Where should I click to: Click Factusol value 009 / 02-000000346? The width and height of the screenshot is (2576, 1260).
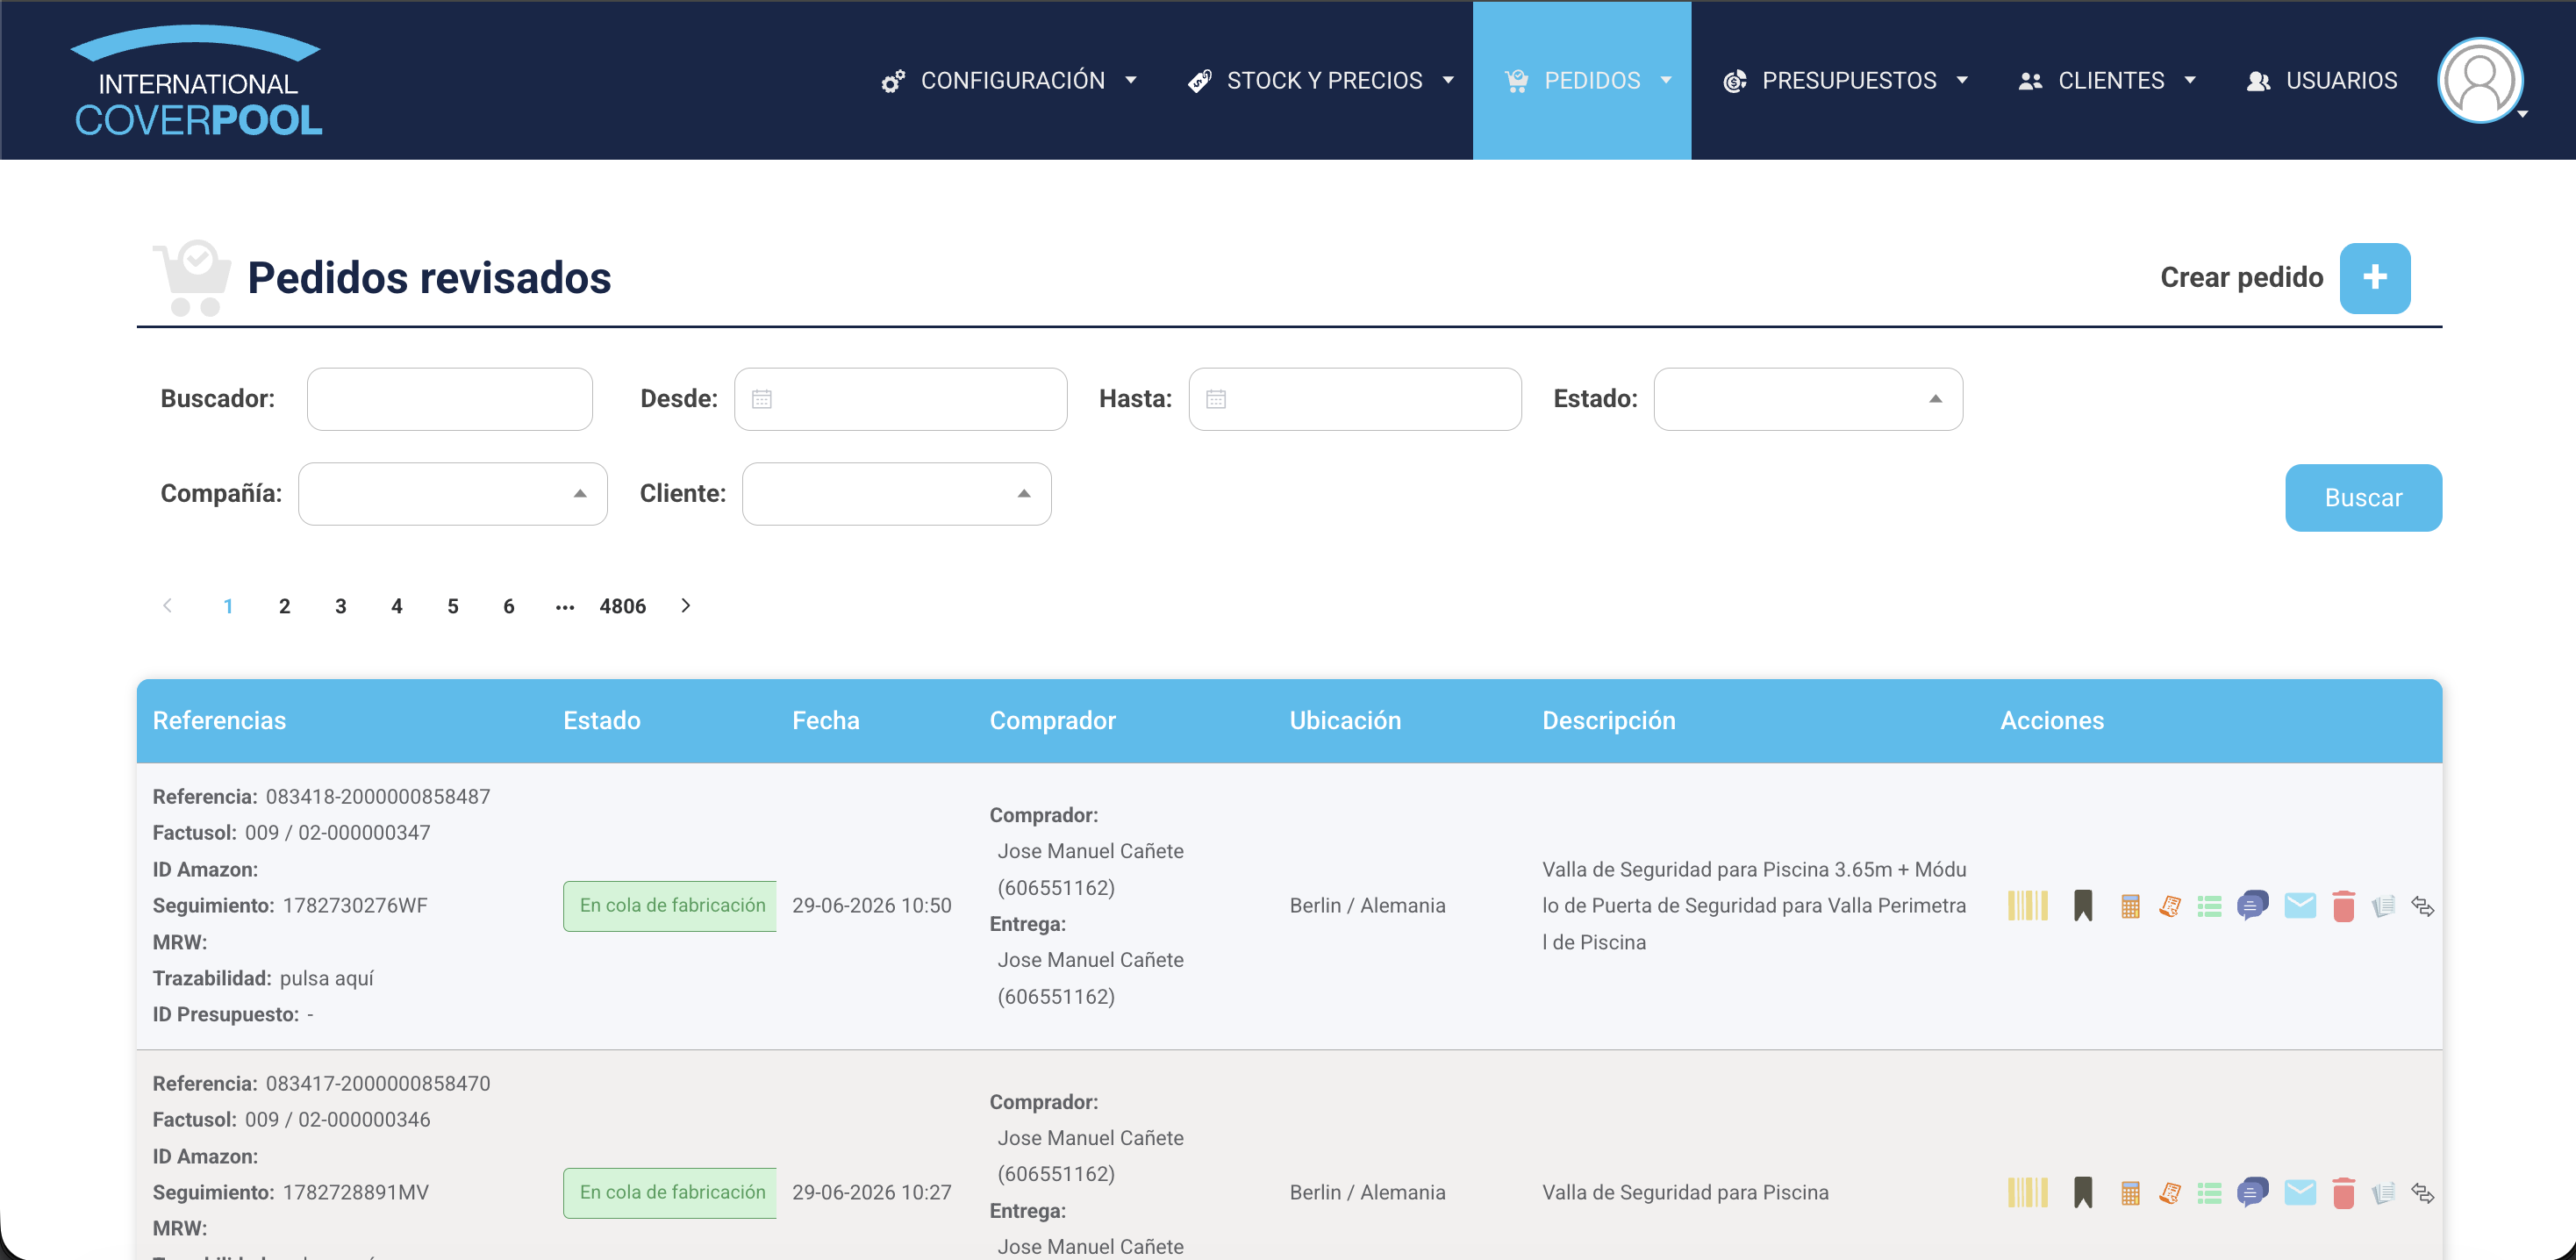point(338,1120)
